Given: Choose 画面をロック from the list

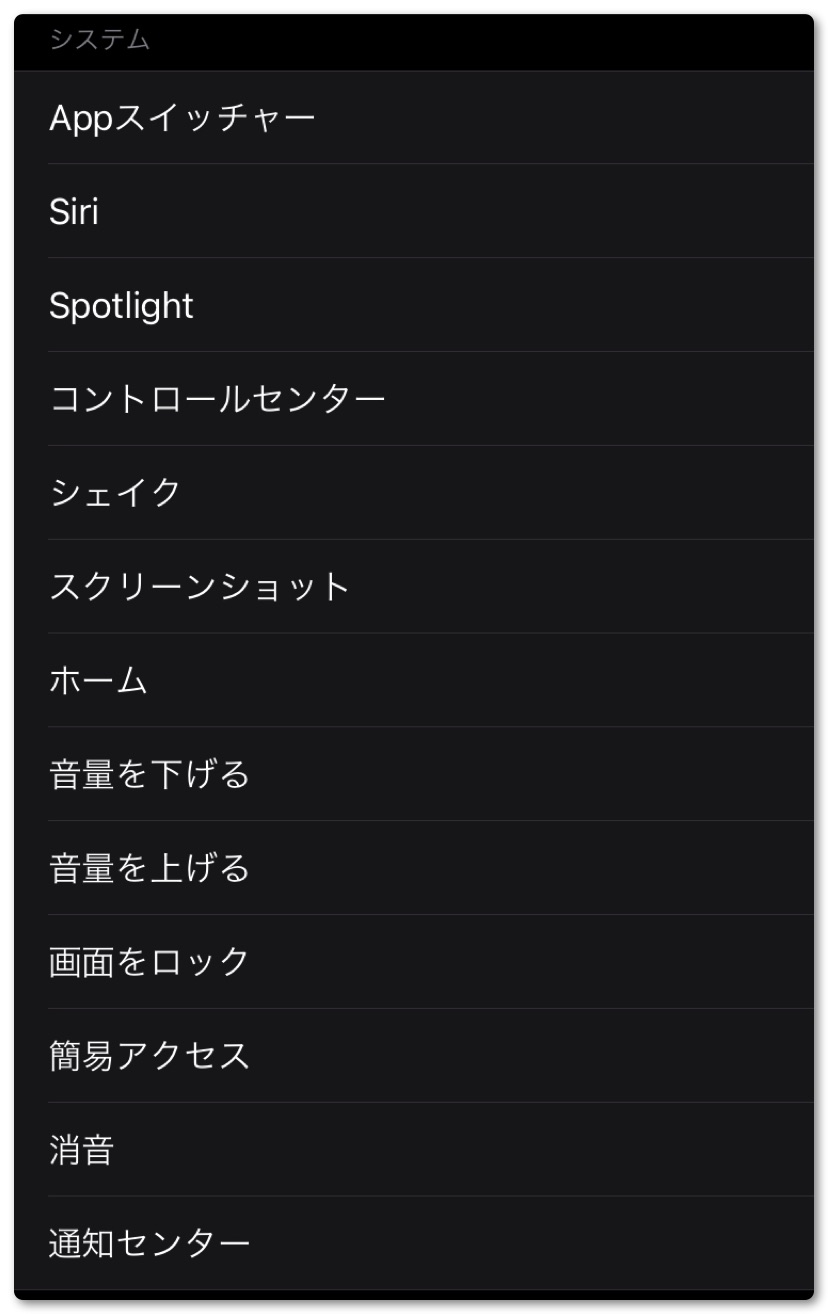Looking at the screenshot, I should 149,963.
